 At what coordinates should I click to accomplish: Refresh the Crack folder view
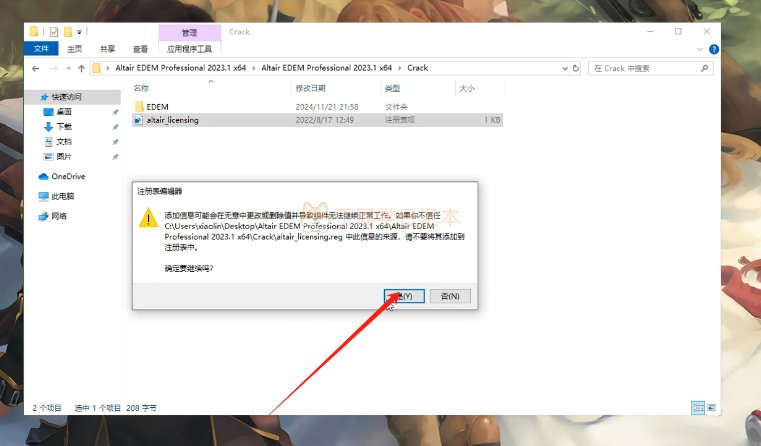coord(576,68)
